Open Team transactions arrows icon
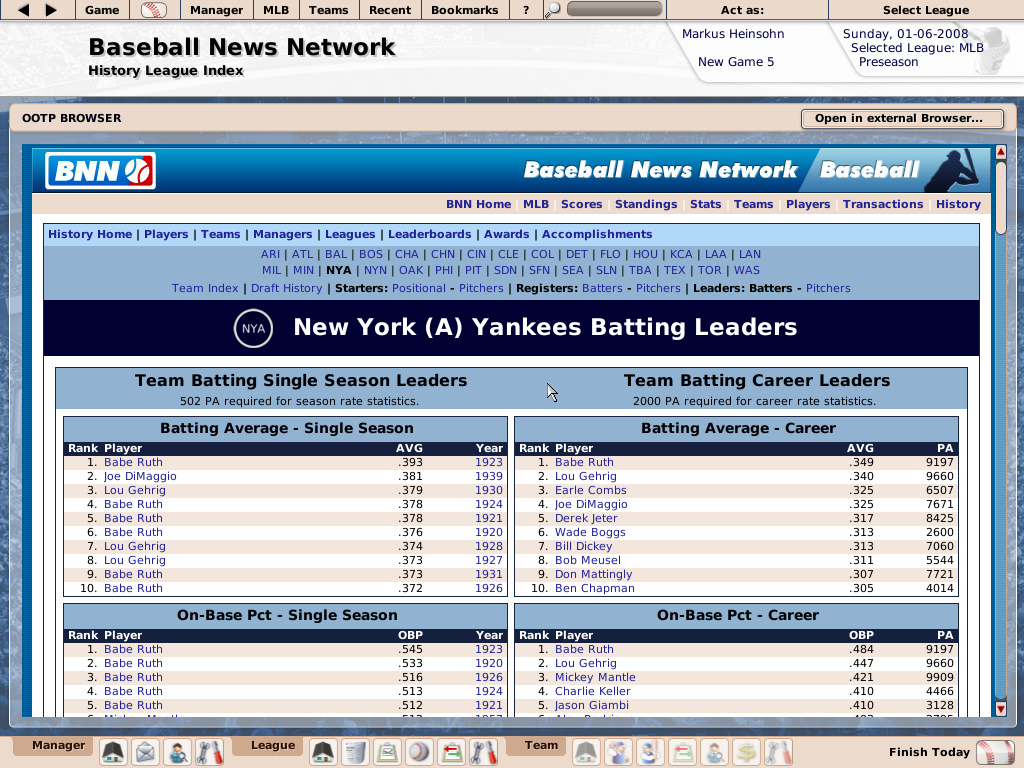 [x=682, y=752]
